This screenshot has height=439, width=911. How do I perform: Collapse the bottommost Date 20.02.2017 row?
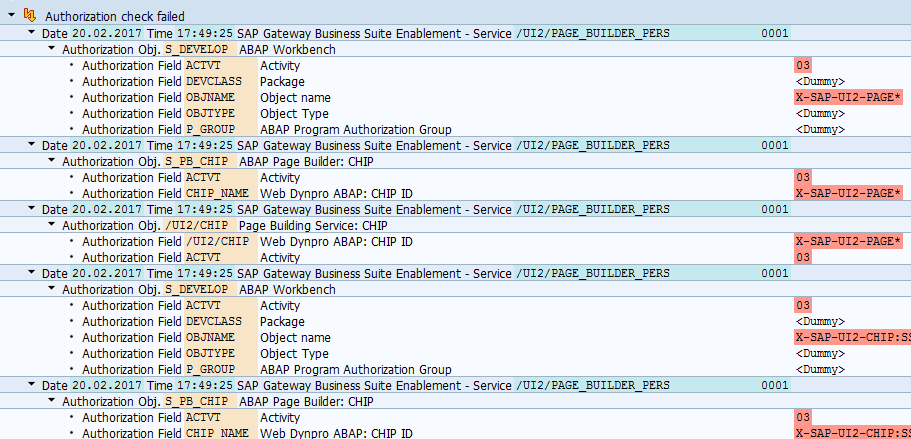32,385
